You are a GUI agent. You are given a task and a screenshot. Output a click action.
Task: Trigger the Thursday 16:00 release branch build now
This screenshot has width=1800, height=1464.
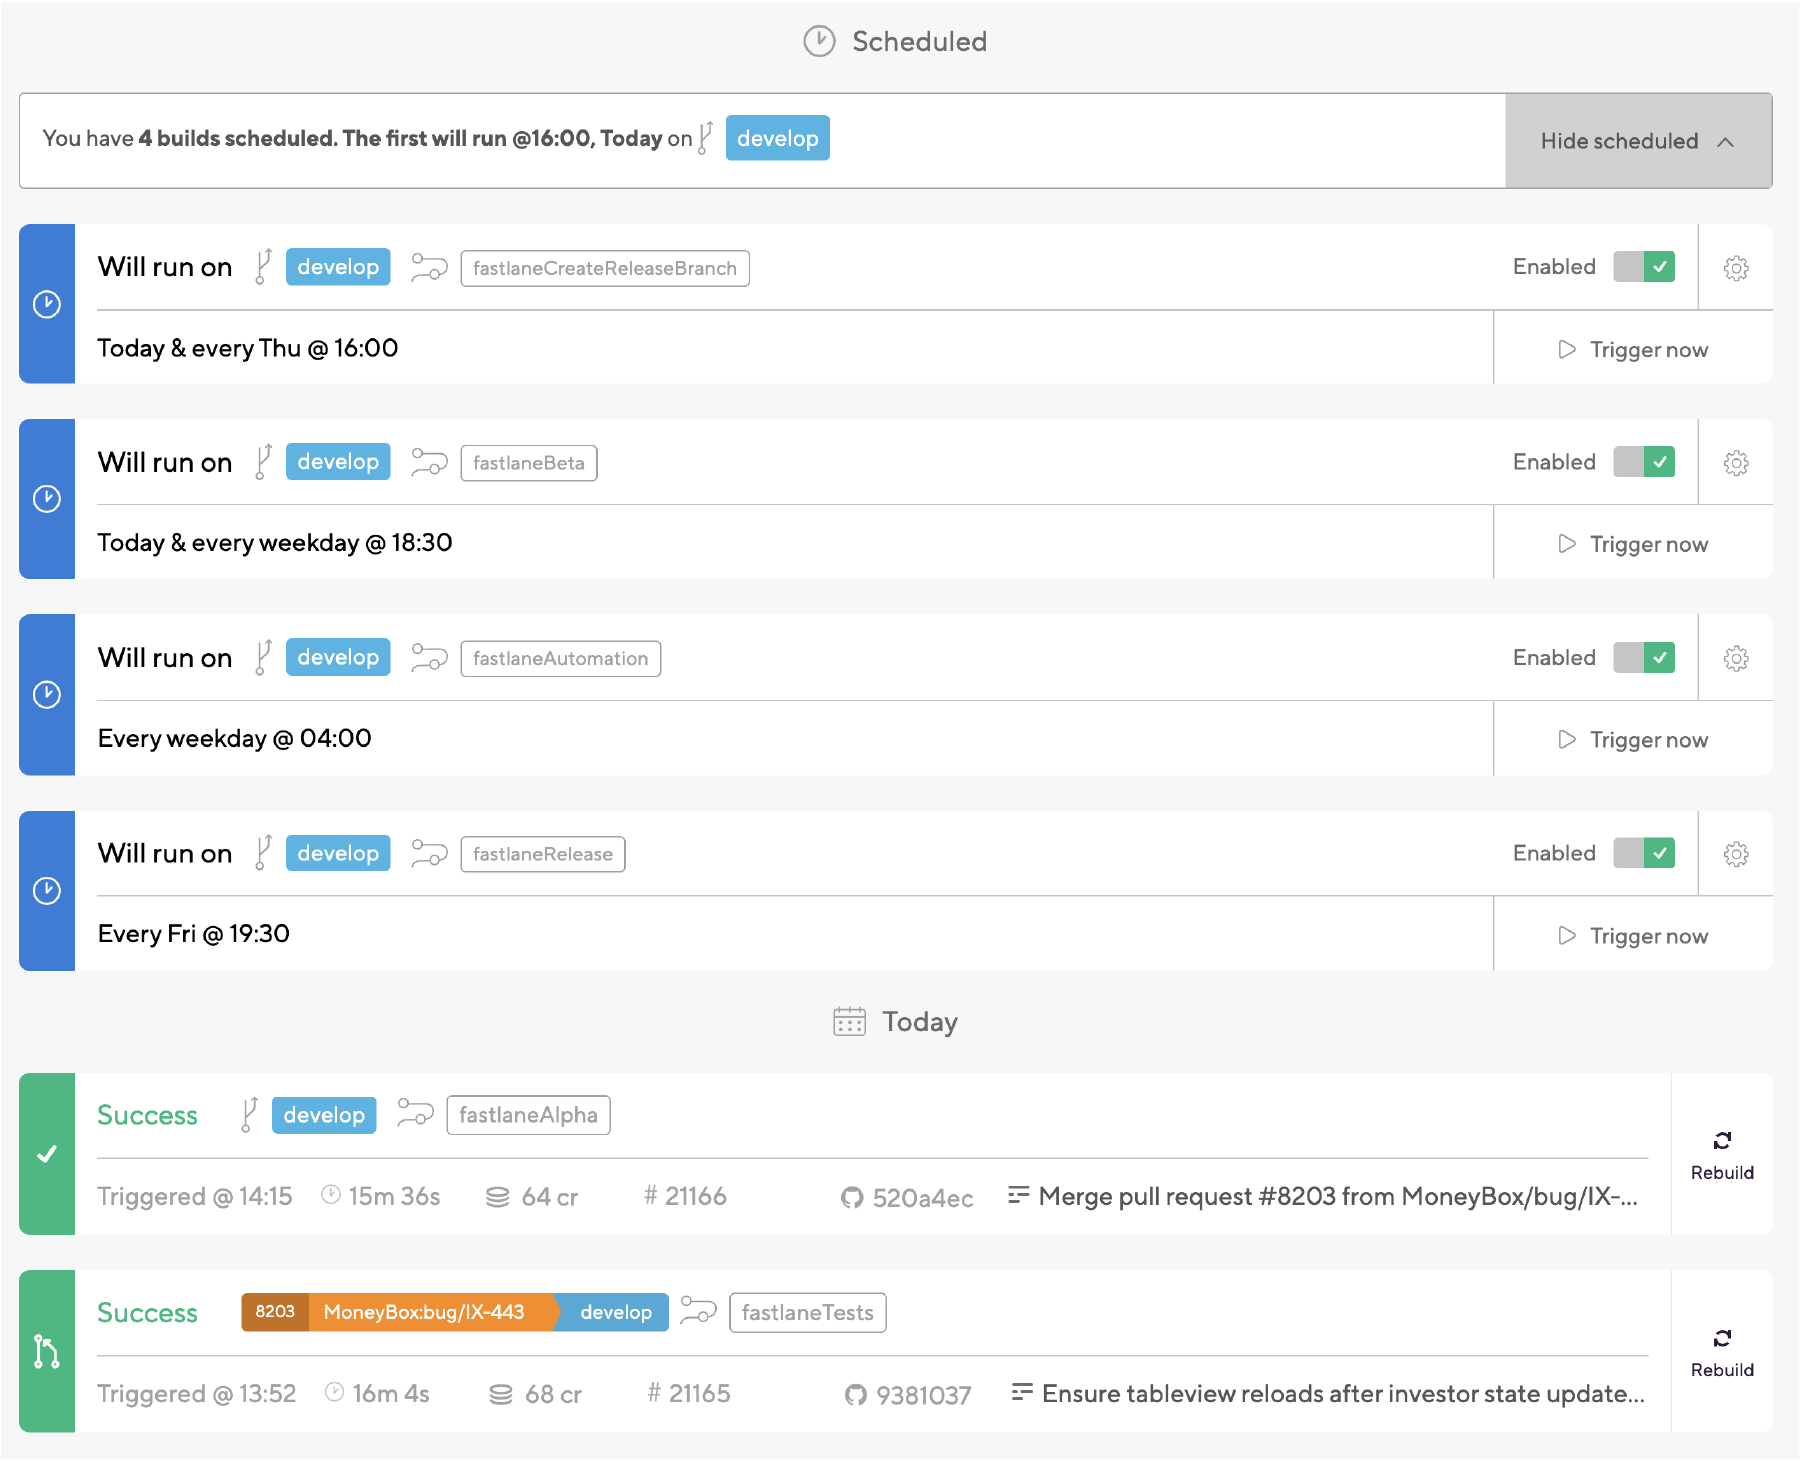click(x=1633, y=349)
